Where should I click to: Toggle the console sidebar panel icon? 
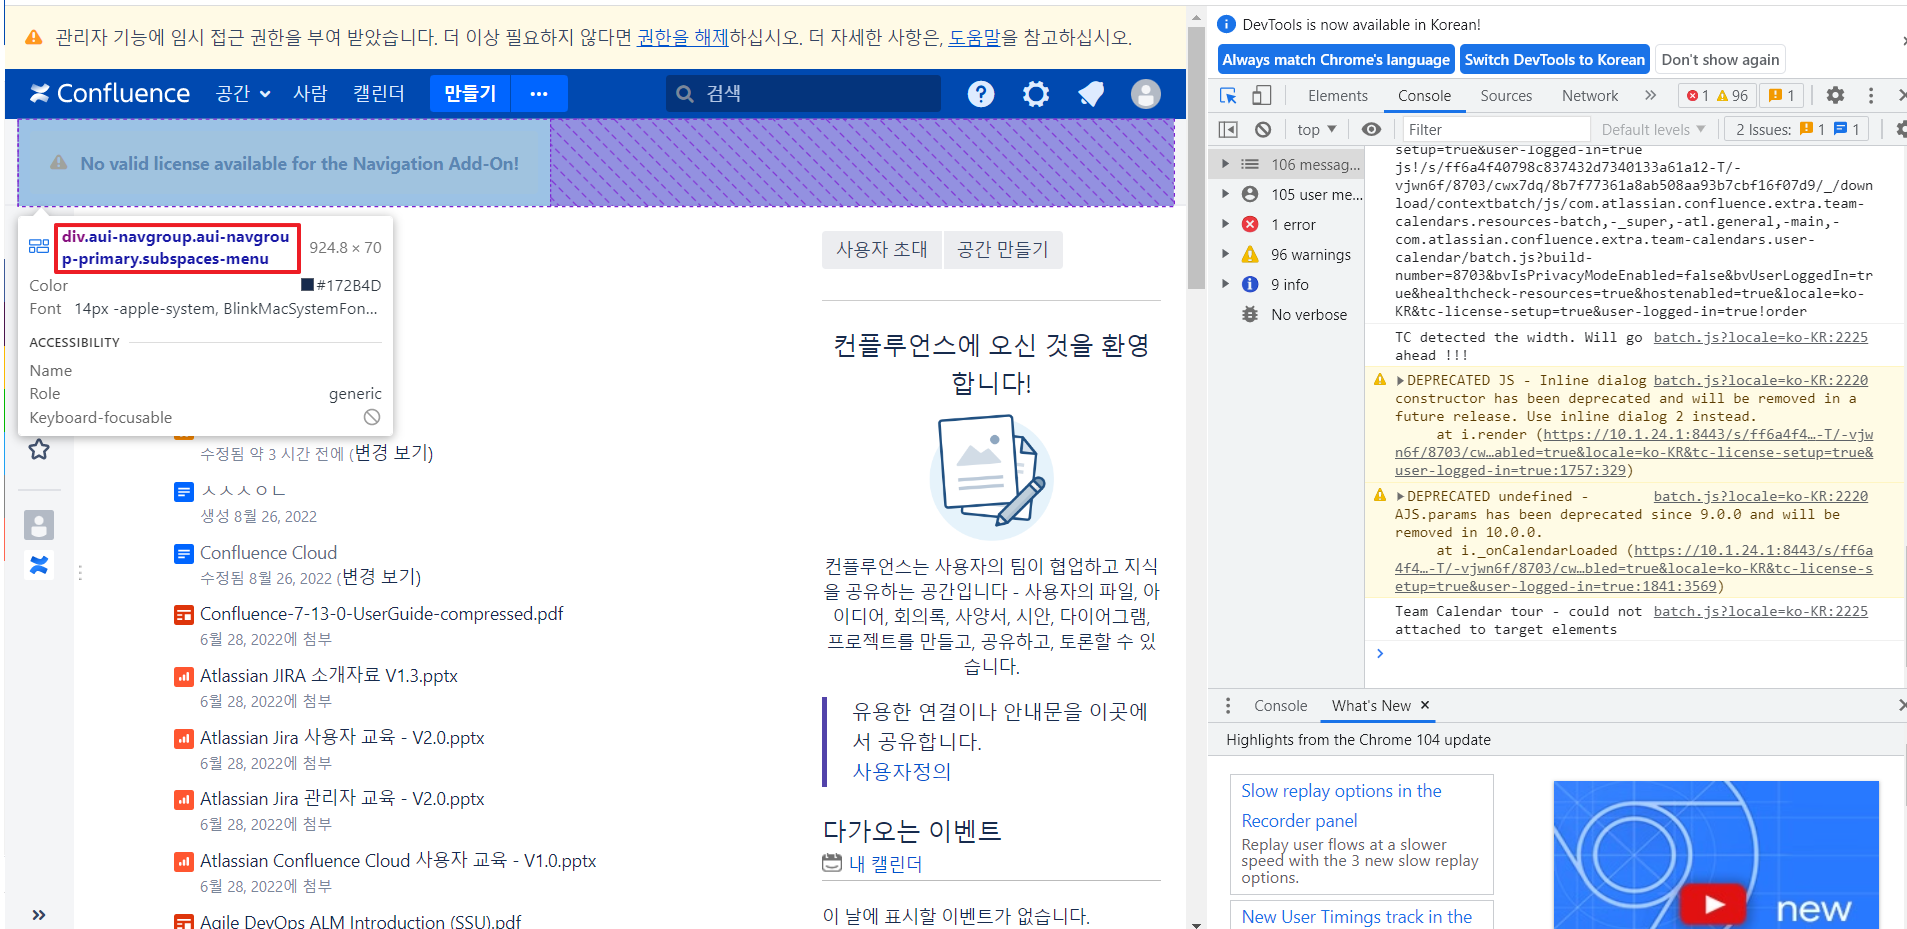click(1228, 129)
